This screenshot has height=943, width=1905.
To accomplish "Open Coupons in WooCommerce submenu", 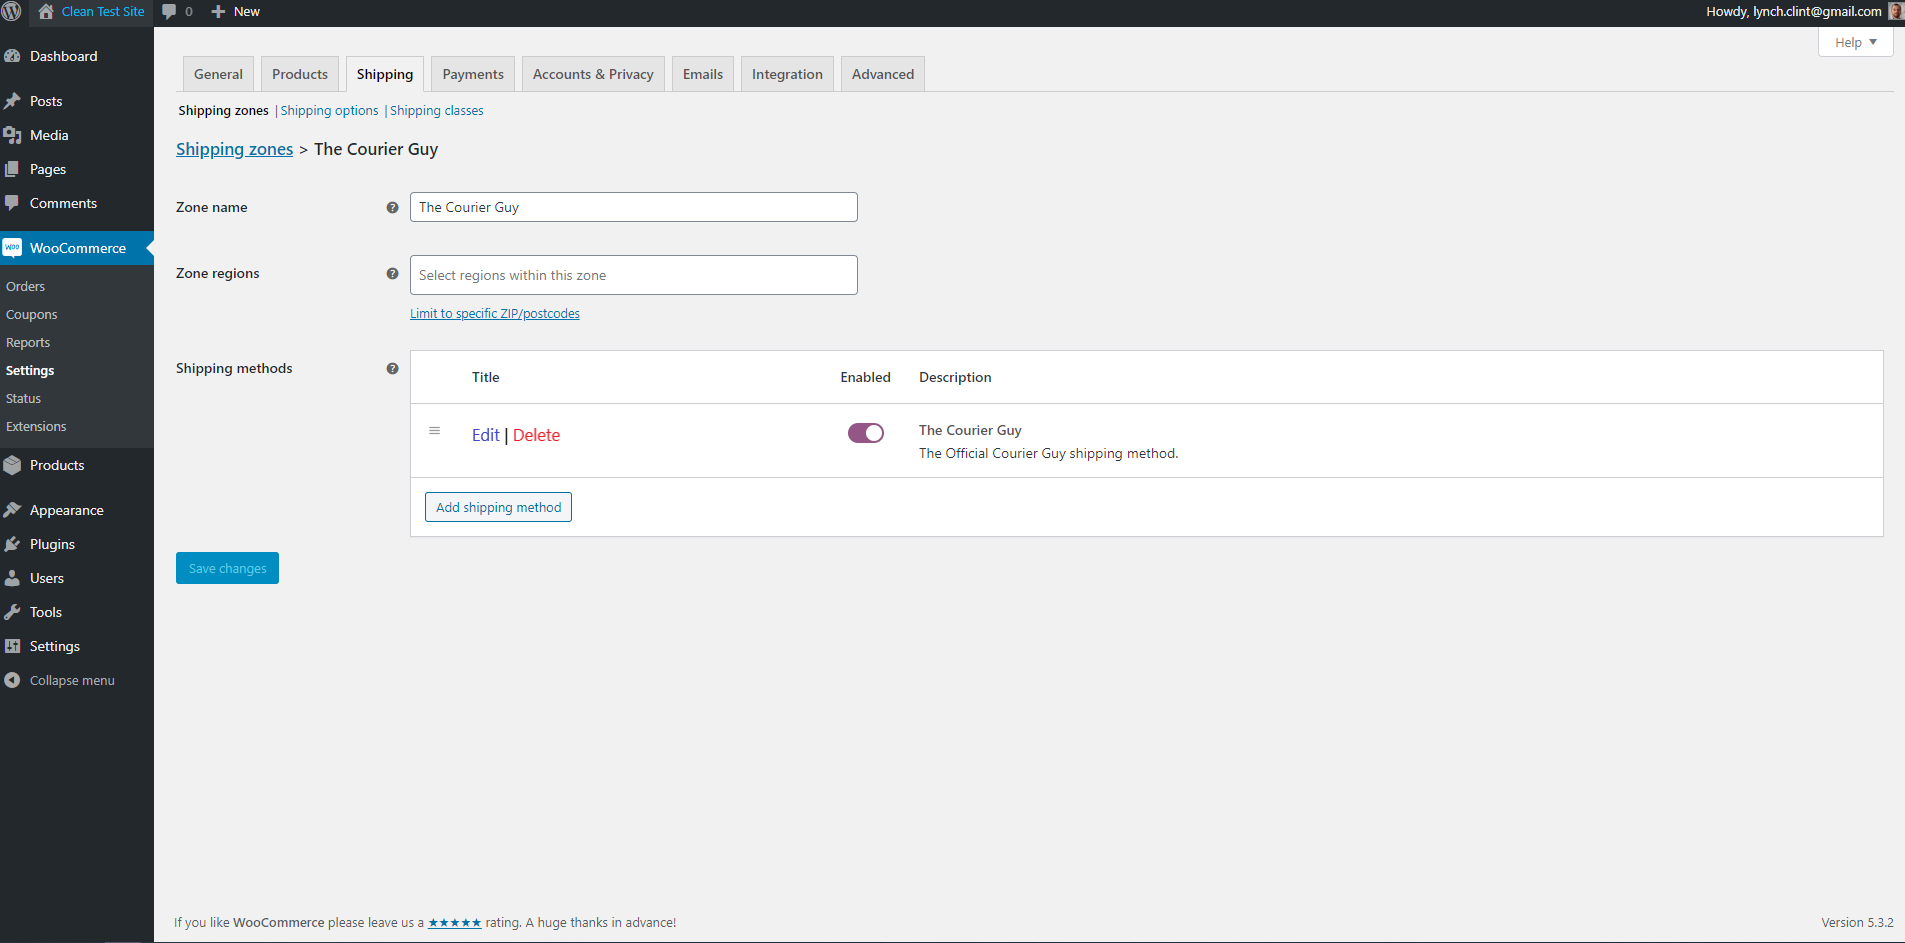I will [32, 314].
